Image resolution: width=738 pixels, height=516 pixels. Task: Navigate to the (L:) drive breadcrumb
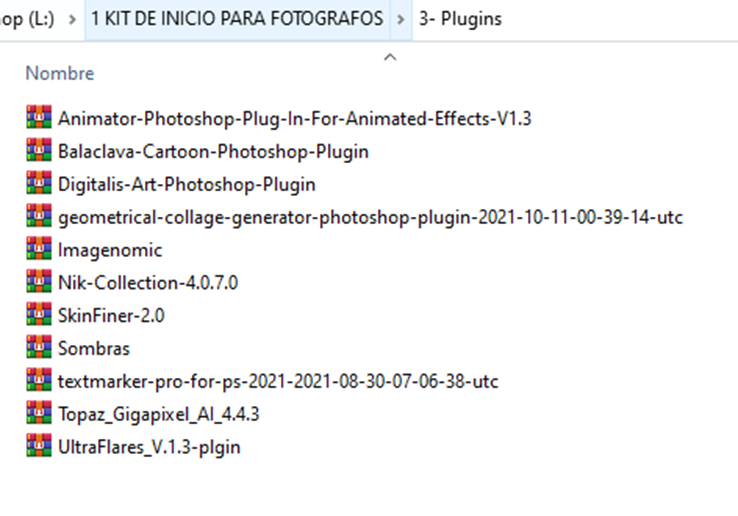[27, 19]
